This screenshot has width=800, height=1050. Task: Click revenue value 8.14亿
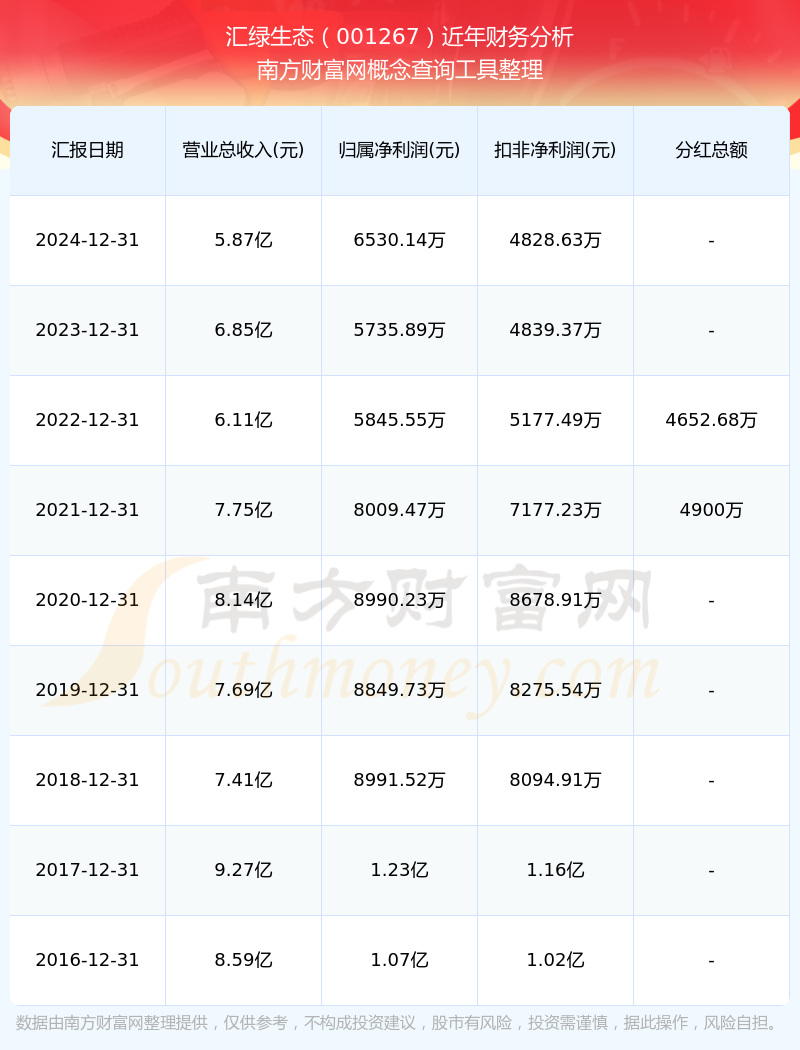244,600
